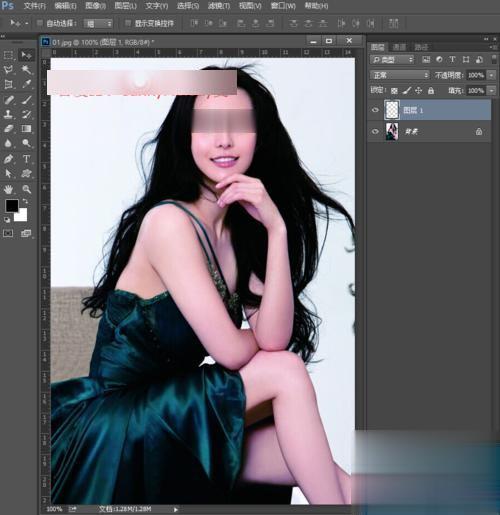Open the blend mode dropdown
Screen dimensions: 500x515
(399, 75)
